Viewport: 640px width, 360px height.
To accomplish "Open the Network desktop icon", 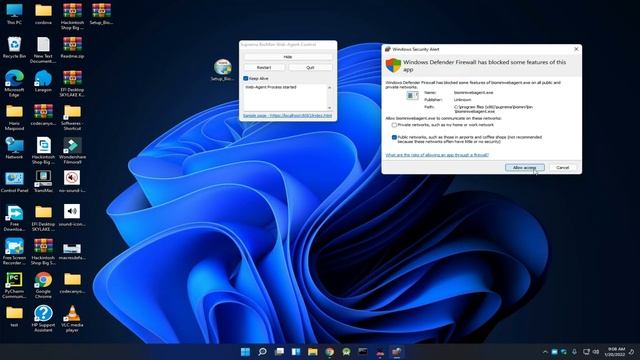I will (14, 148).
